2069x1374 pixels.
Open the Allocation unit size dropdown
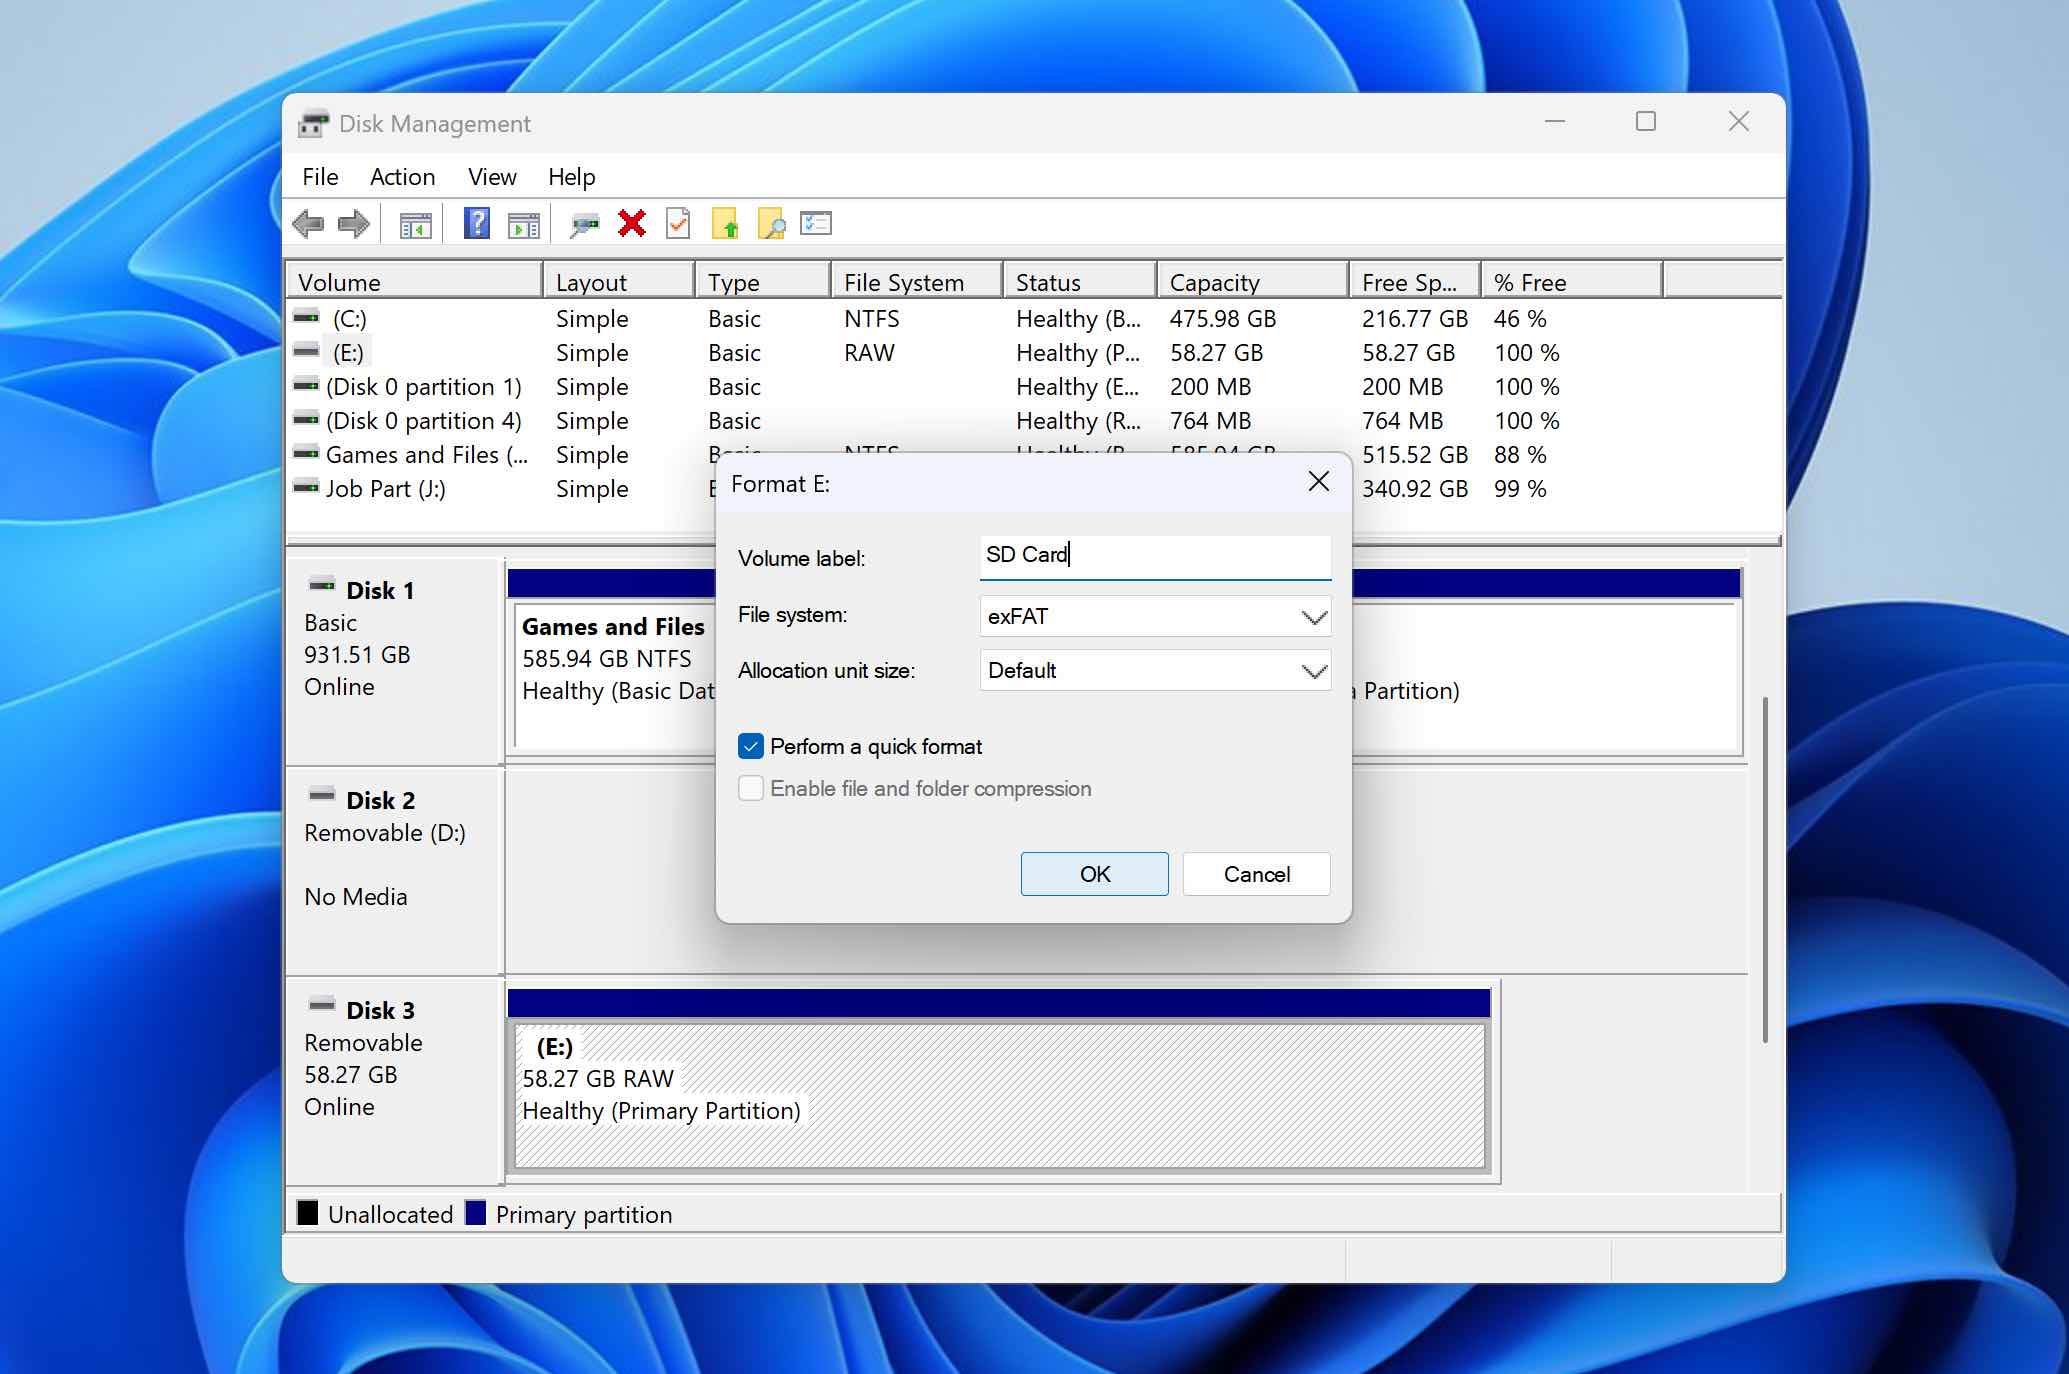(x=1313, y=670)
